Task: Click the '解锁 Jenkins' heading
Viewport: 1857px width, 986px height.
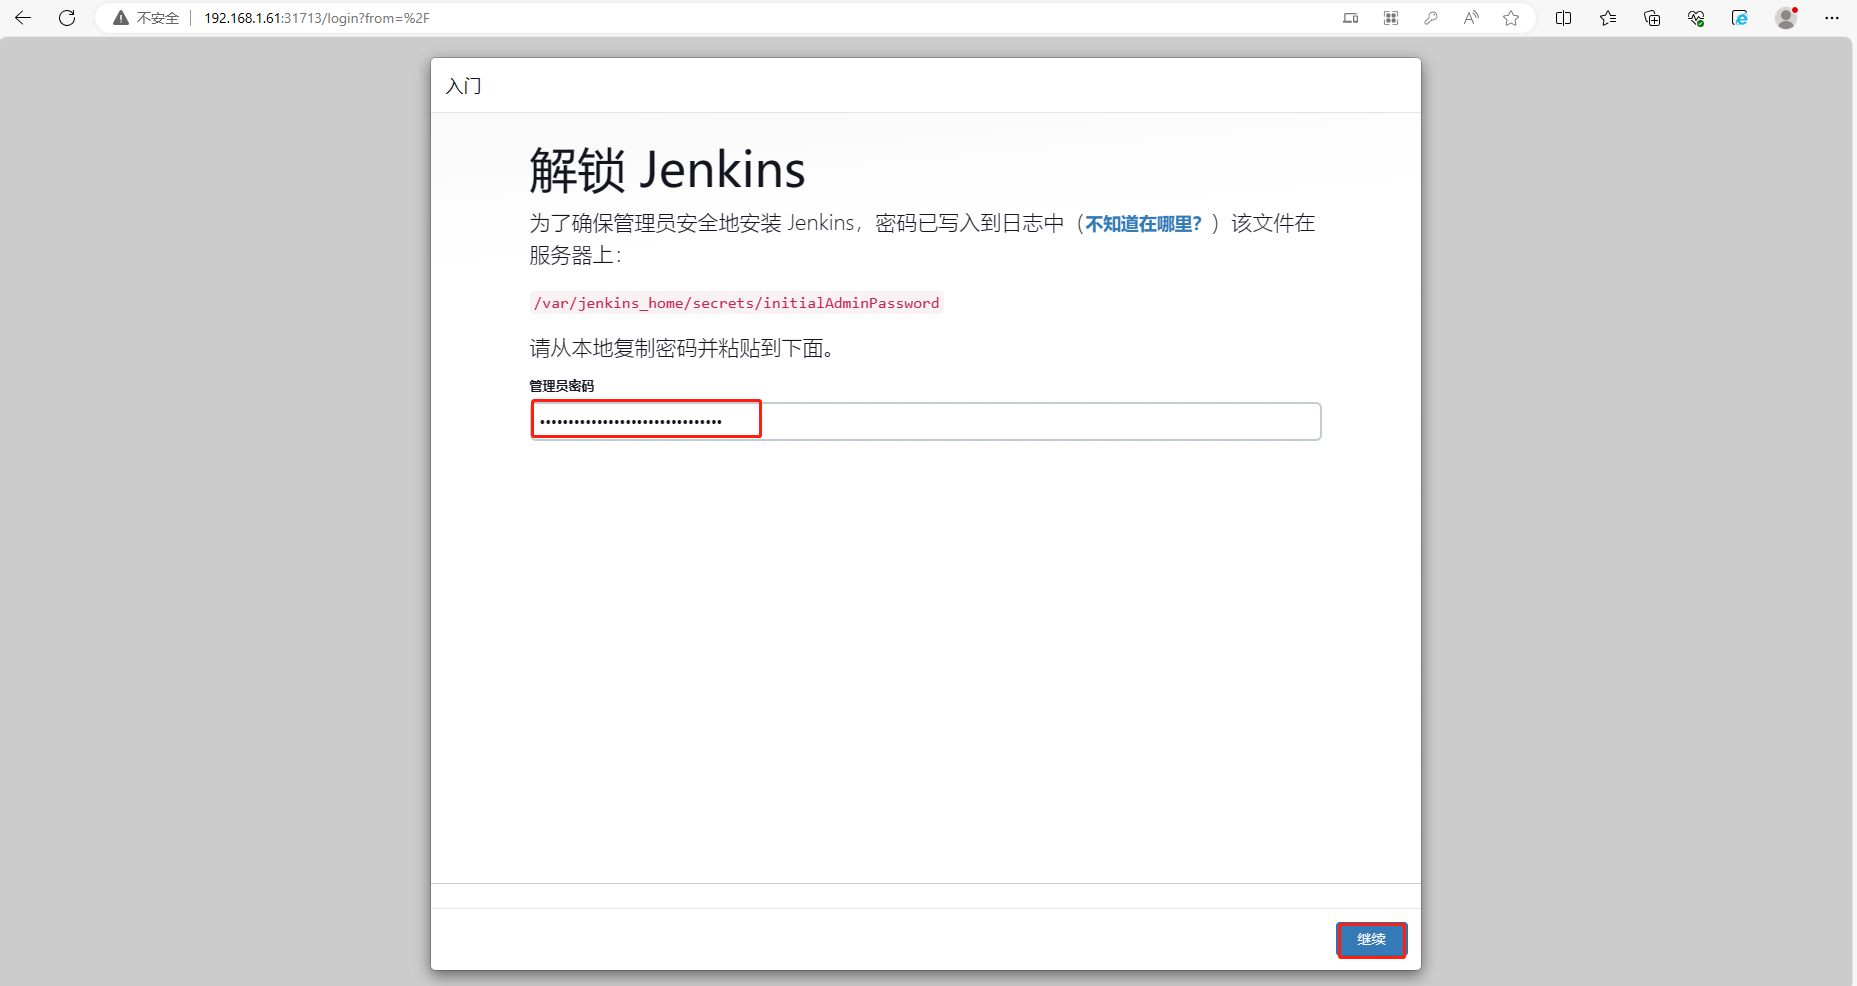Action: (x=667, y=170)
